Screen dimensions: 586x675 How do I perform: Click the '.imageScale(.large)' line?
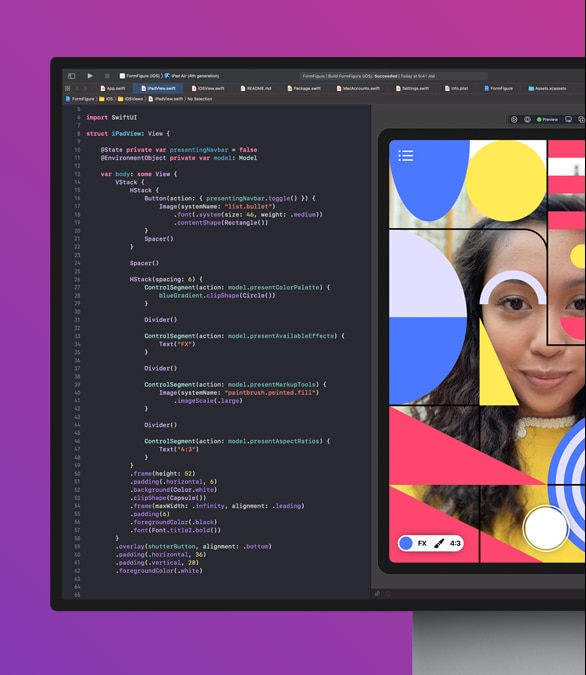click(208, 401)
